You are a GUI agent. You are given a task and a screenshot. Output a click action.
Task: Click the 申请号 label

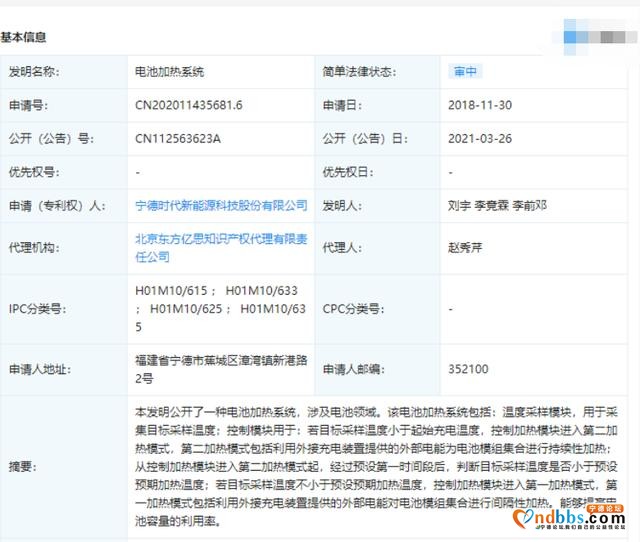coord(28,105)
